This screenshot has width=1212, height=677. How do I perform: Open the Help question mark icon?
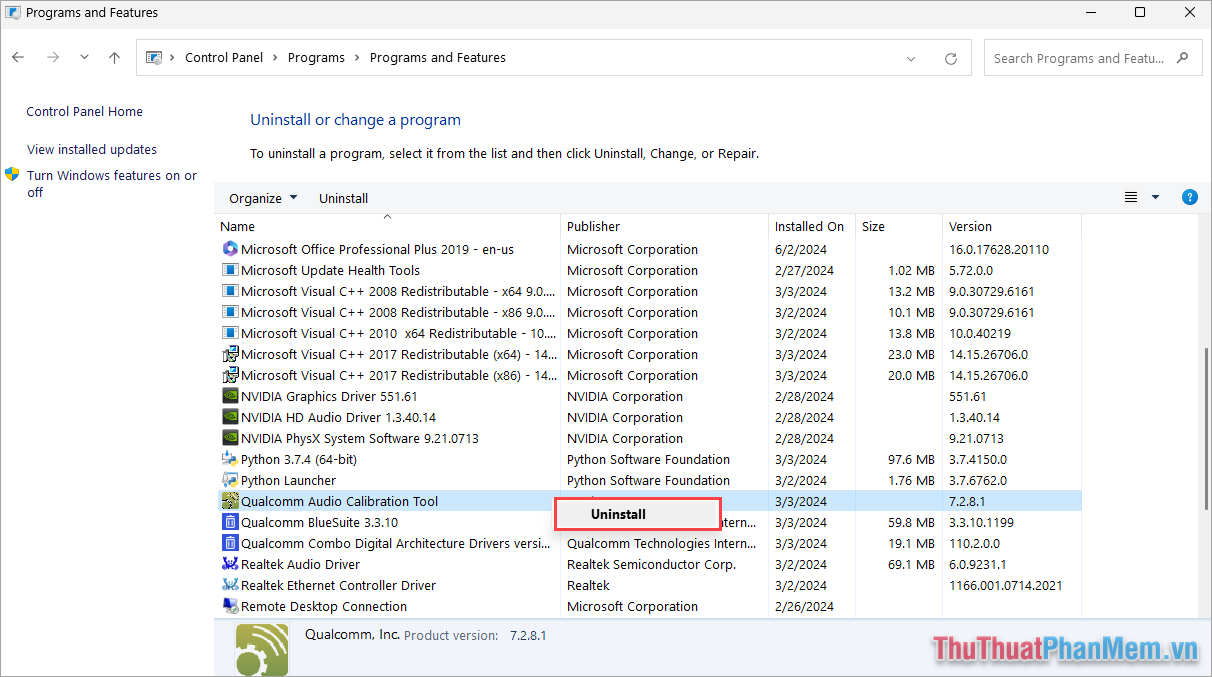coord(1189,197)
